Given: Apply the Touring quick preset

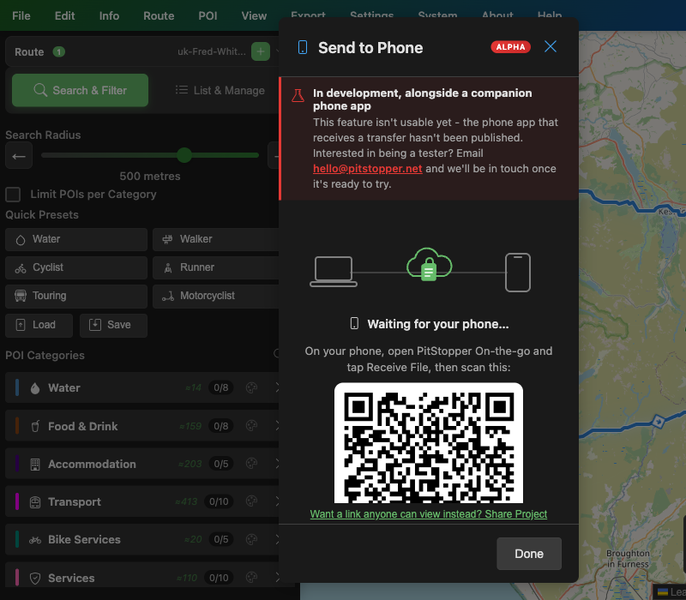Looking at the screenshot, I should pyautogui.click(x=76, y=296).
